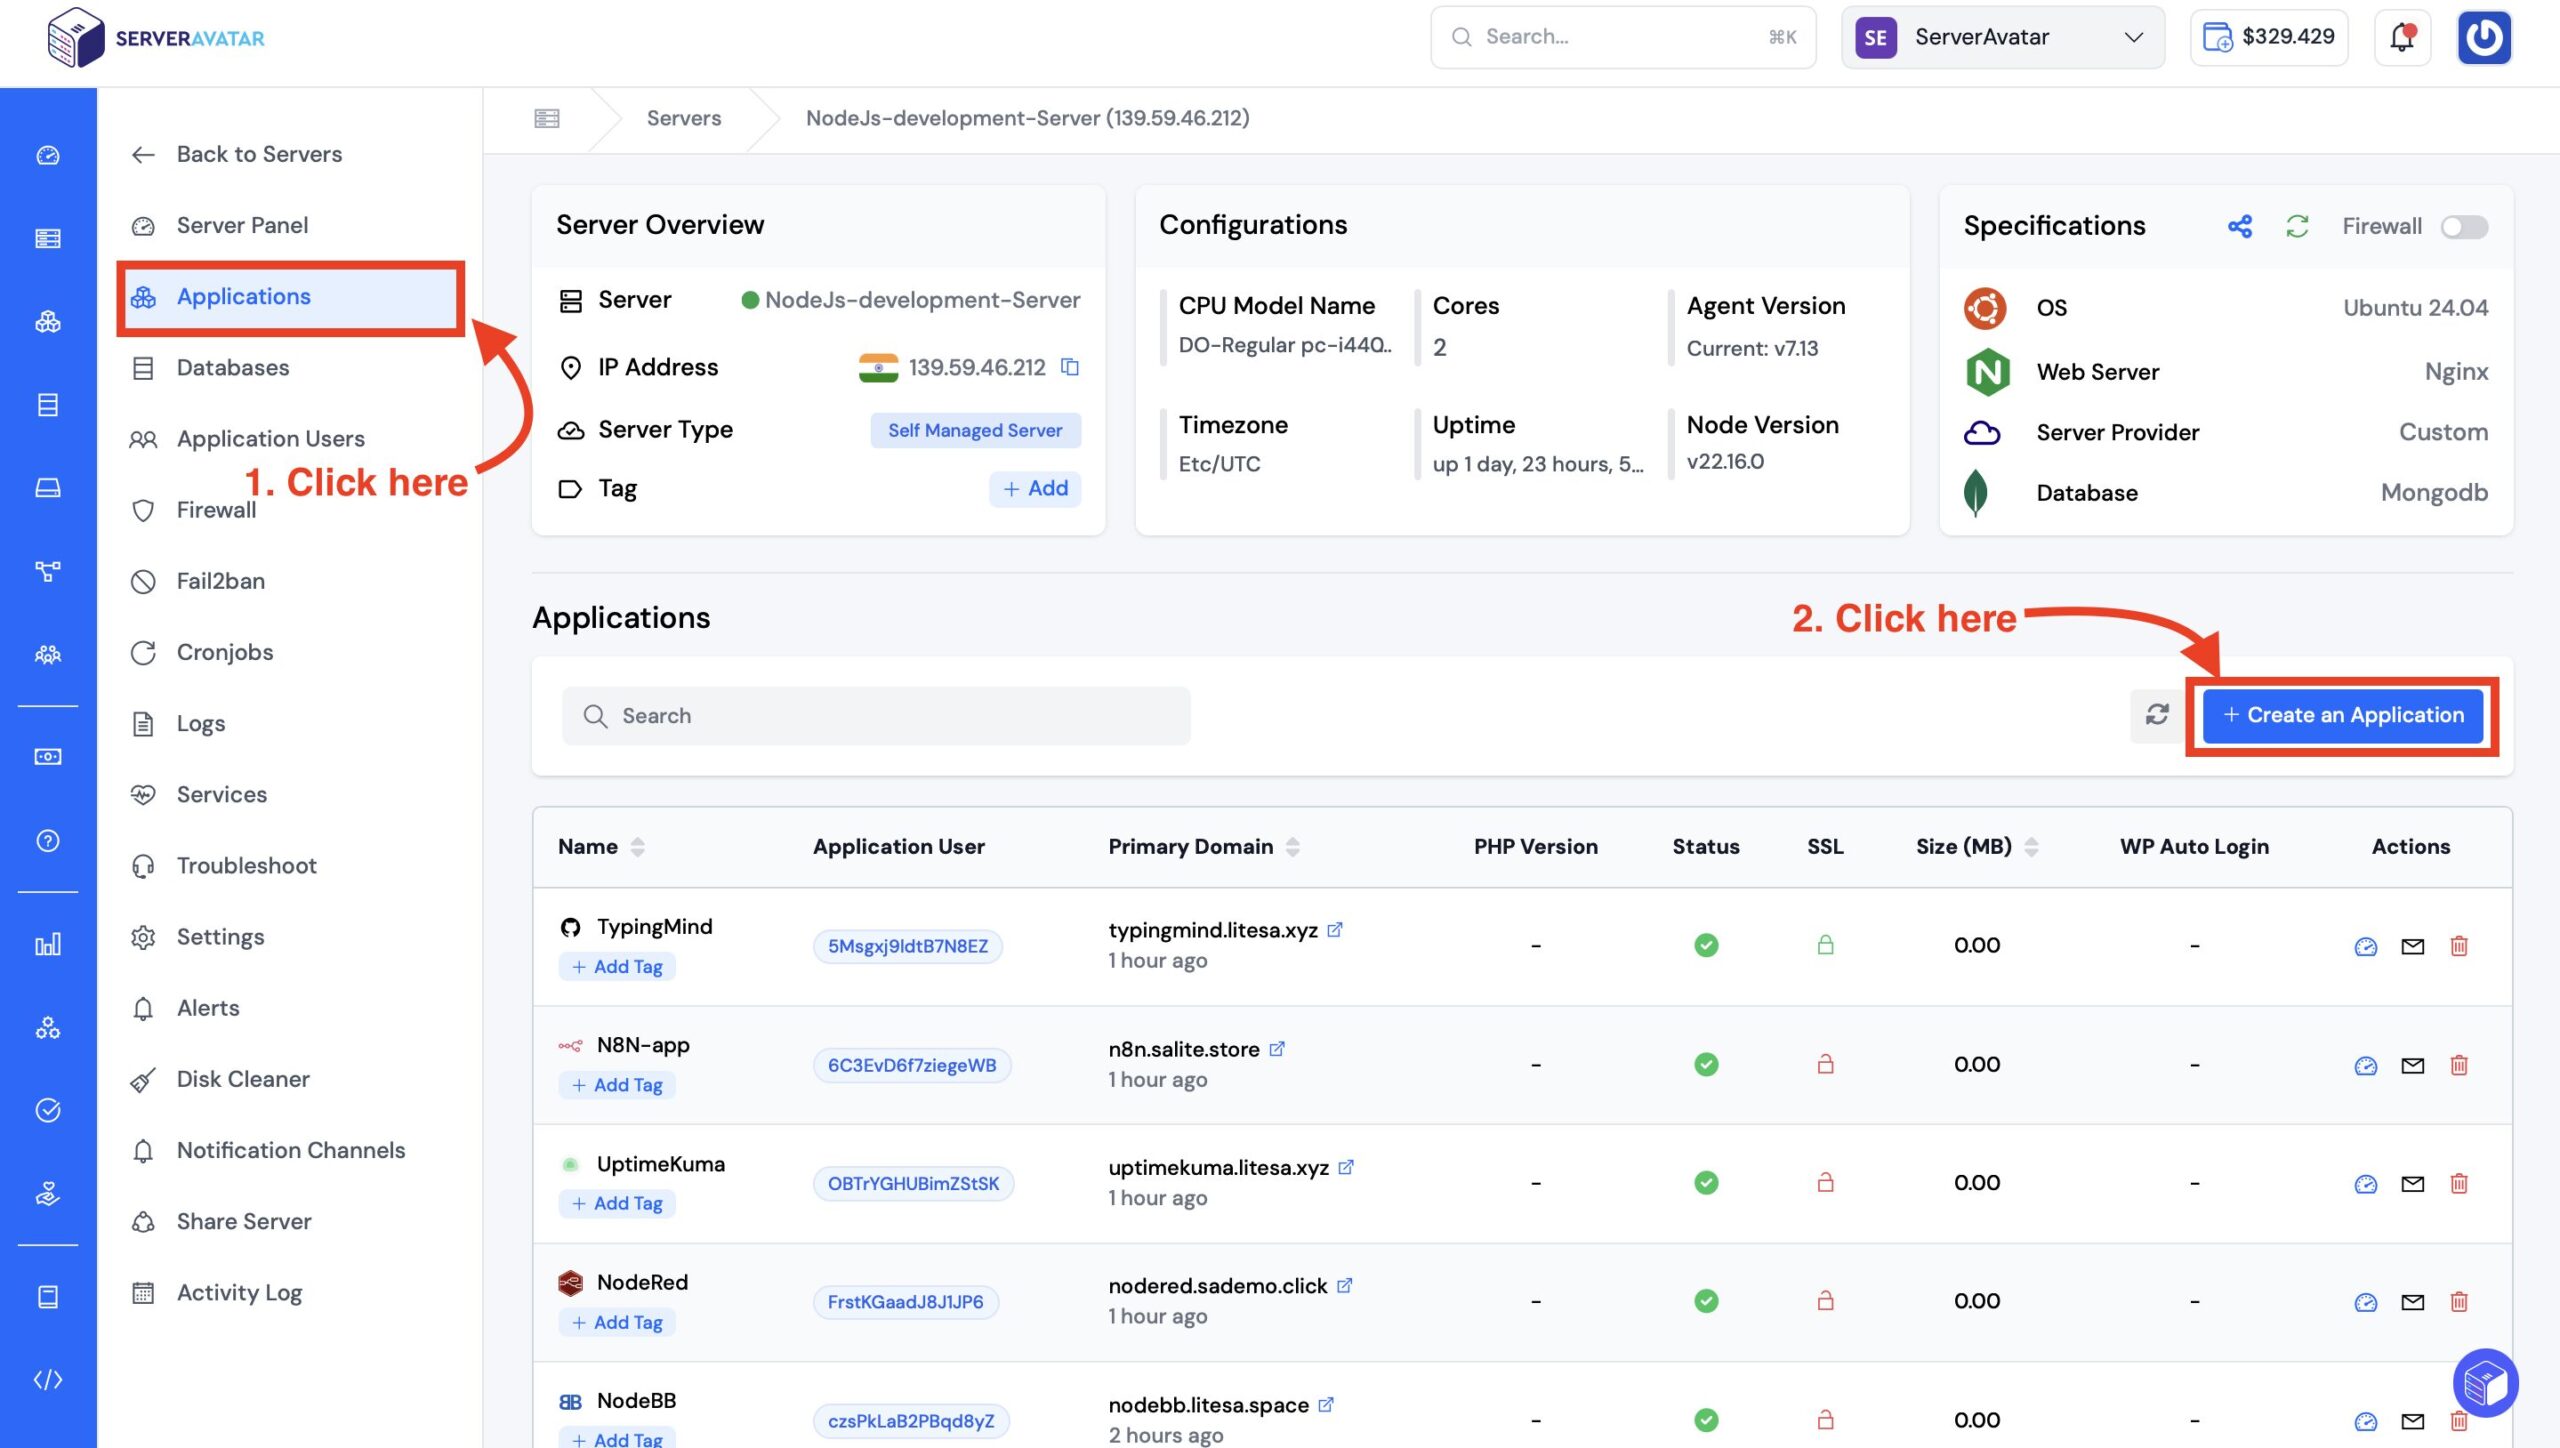Click the code brackets icon in blue sidebar

pyautogui.click(x=48, y=1380)
